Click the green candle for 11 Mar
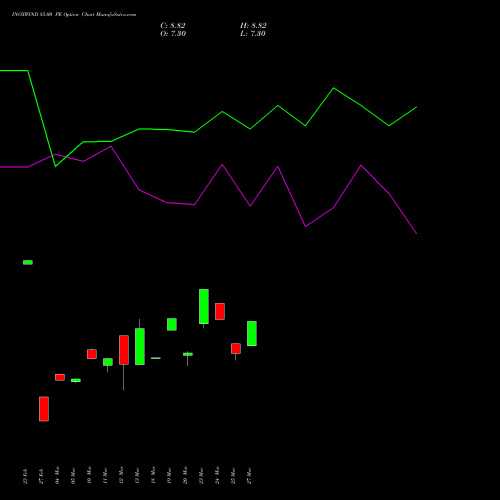Screen dimensions: 500x500 coord(108,362)
